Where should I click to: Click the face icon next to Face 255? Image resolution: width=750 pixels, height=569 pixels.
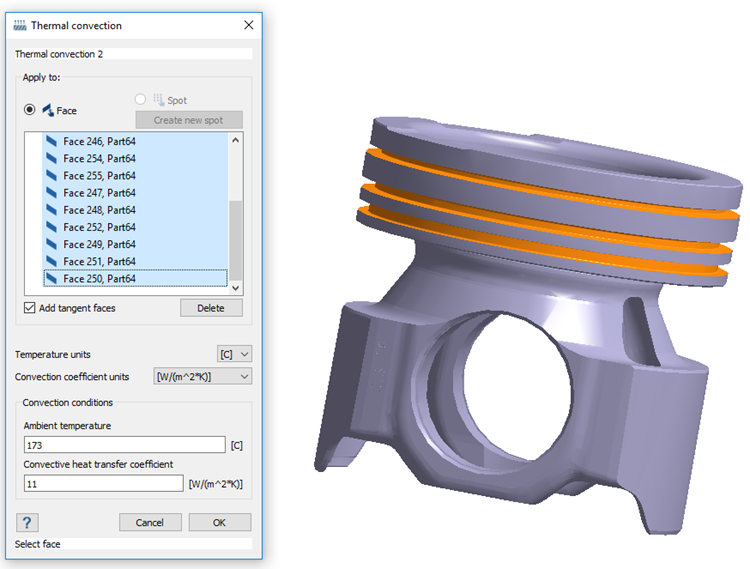click(51, 176)
